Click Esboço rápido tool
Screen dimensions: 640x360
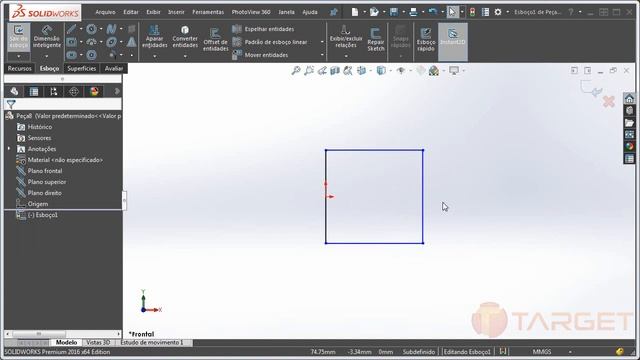[x=426, y=39]
